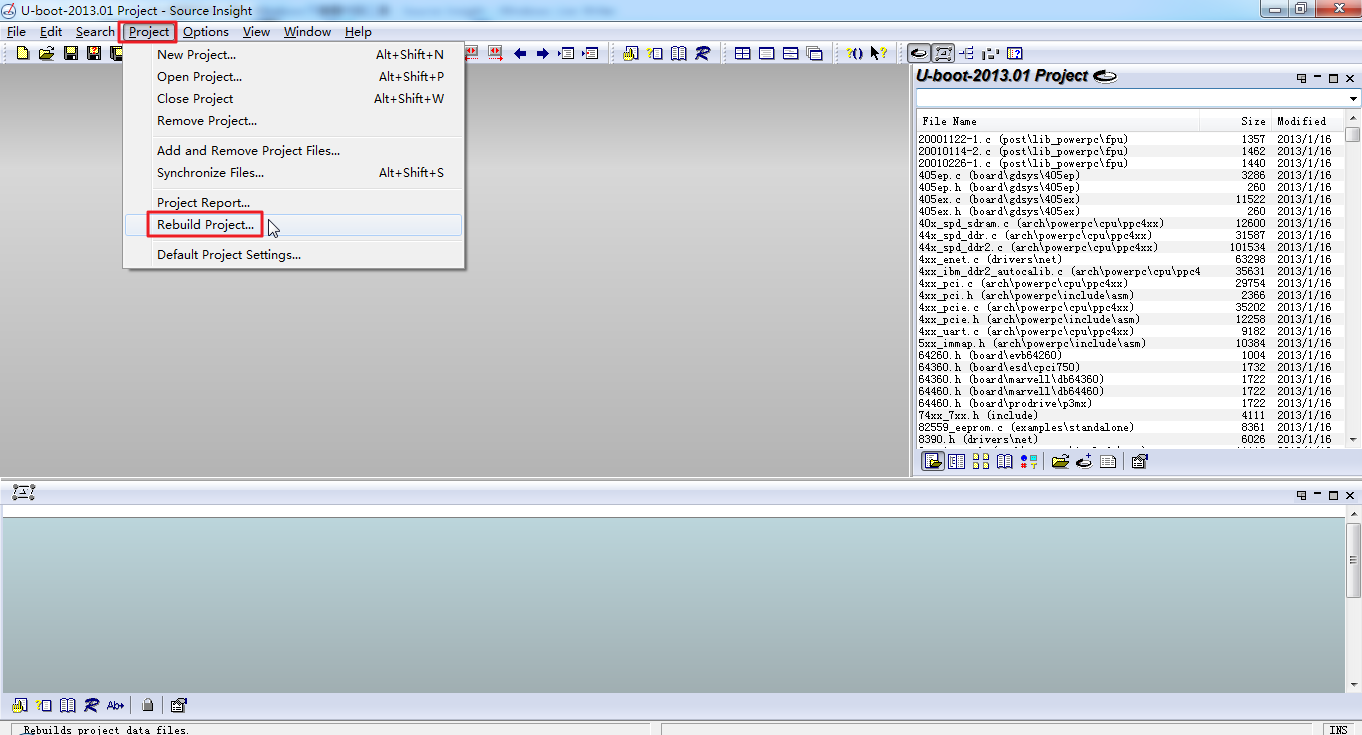Click the Open File folder icon
1362x735 pixels.
(46, 53)
